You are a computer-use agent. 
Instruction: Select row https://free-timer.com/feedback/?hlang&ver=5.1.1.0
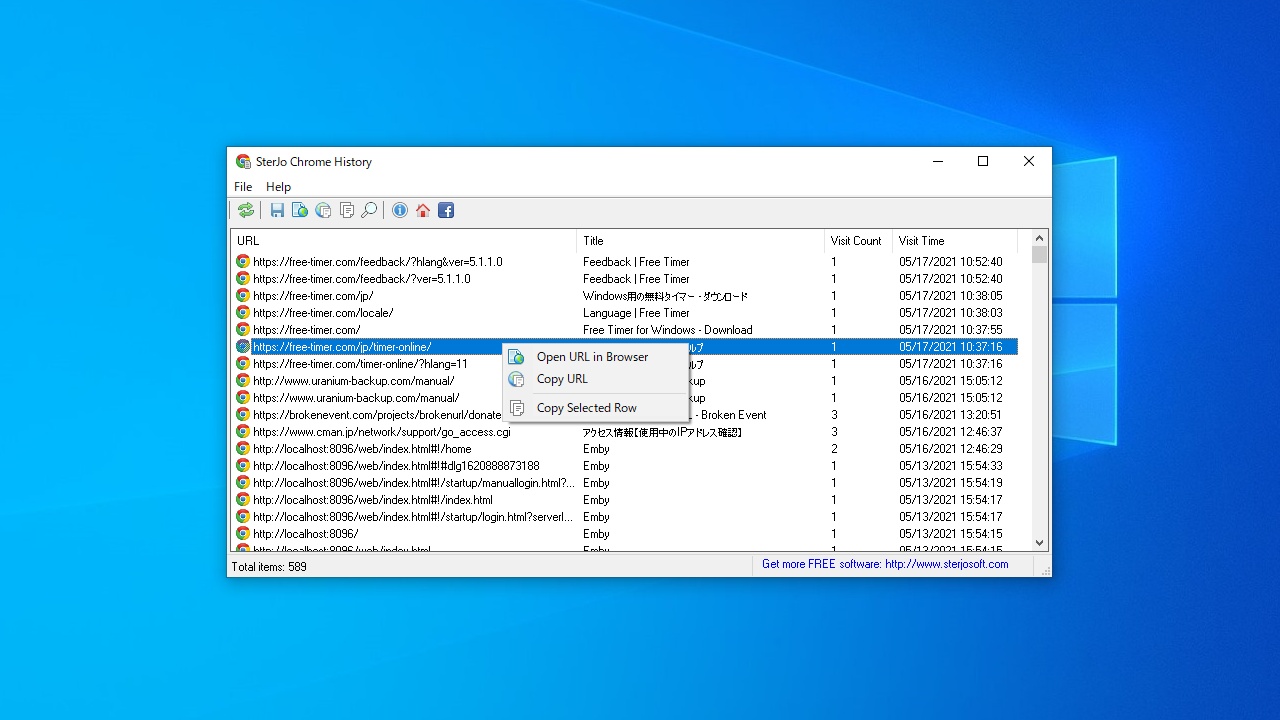pyautogui.click(x=625, y=262)
